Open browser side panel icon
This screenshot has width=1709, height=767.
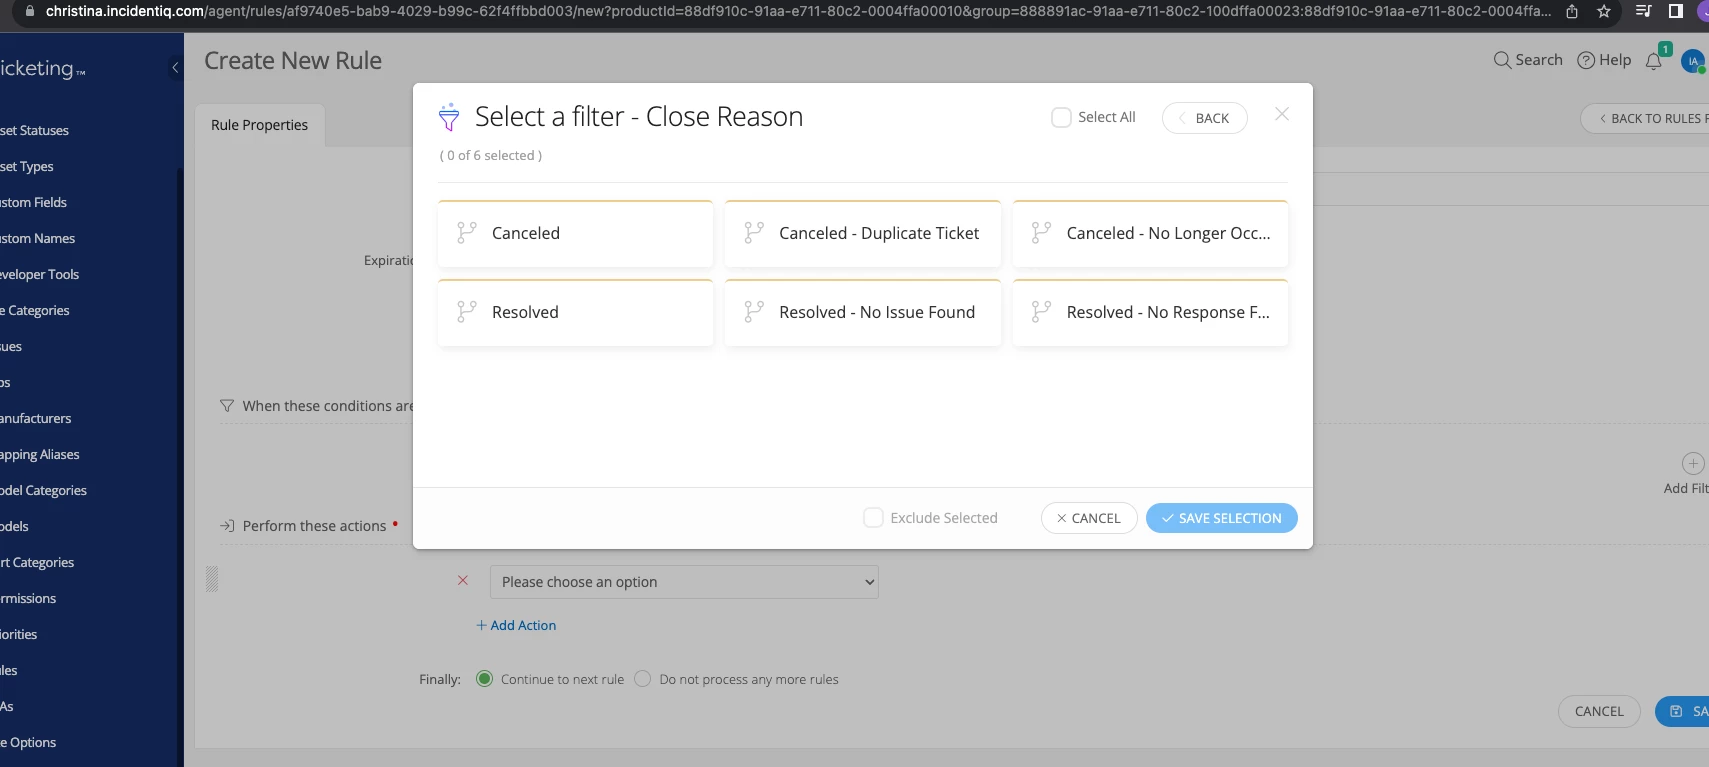1676,11
